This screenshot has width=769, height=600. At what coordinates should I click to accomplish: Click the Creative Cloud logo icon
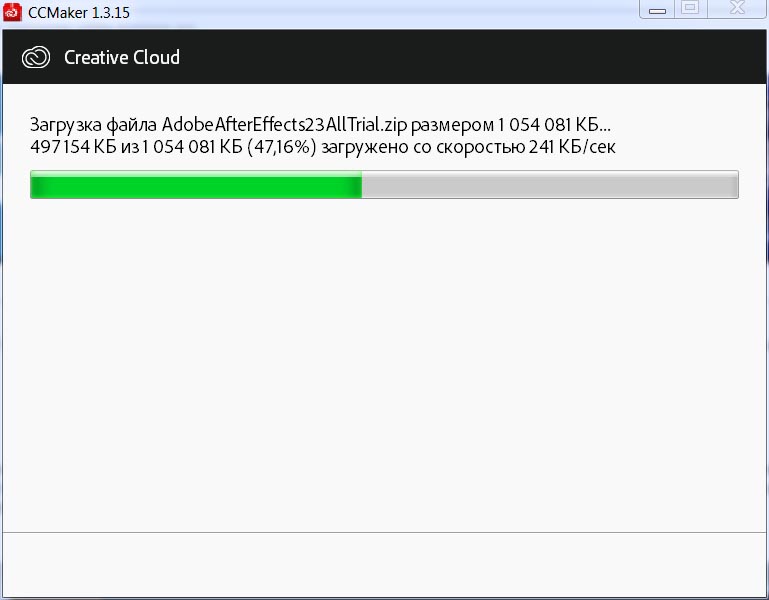tap(36, 57)
